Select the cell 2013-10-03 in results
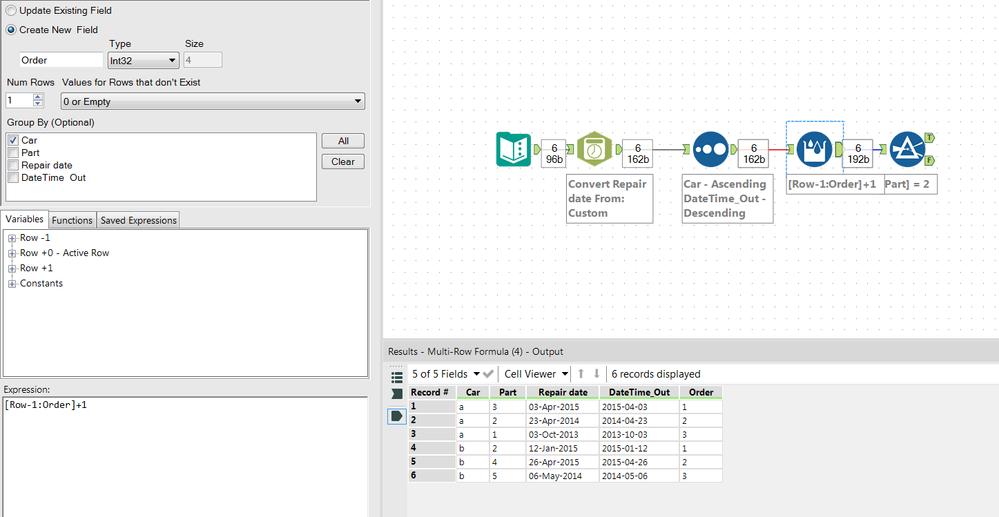Image resolution: width=999 pixels, height=517 pixels. (640, 434)
